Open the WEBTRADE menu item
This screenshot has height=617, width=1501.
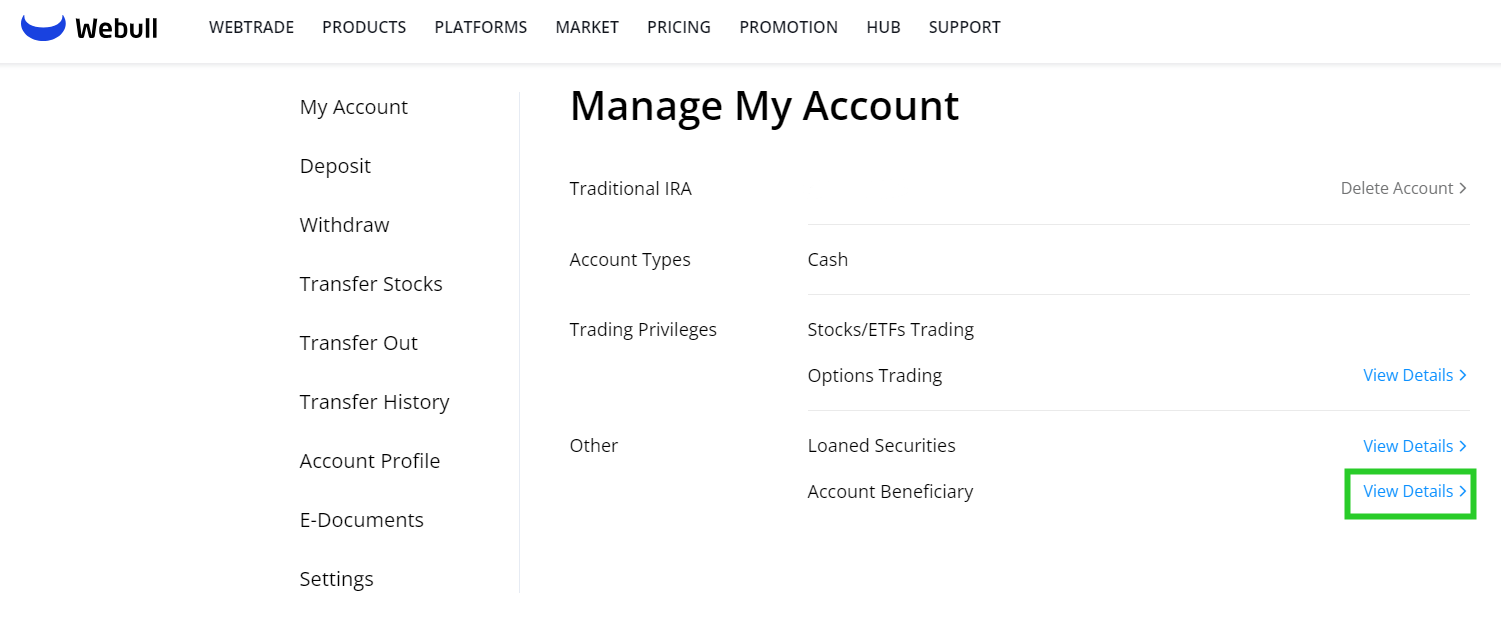click(x=251, y=28)
